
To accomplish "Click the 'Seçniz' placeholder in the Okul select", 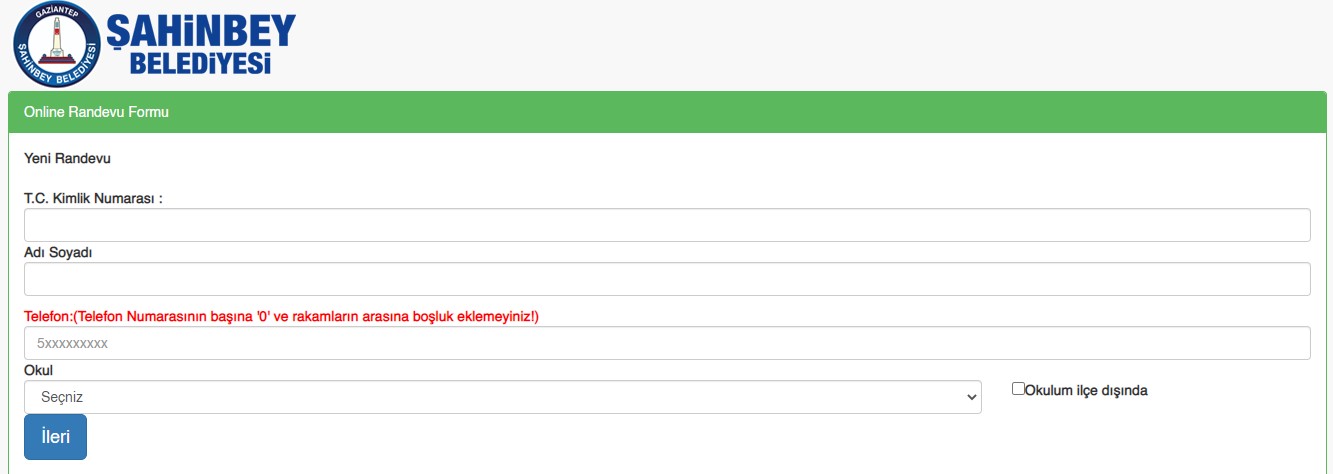I will pos(62,397).
